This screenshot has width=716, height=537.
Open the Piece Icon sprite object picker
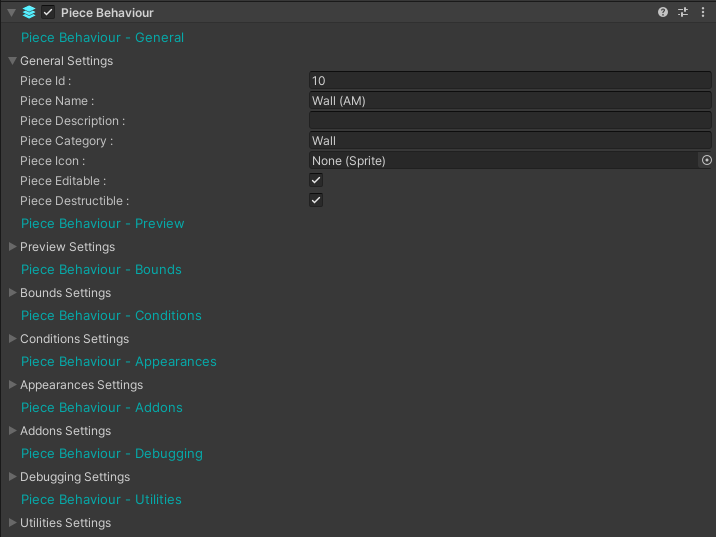pyautogui.click(x=706, y=160)
